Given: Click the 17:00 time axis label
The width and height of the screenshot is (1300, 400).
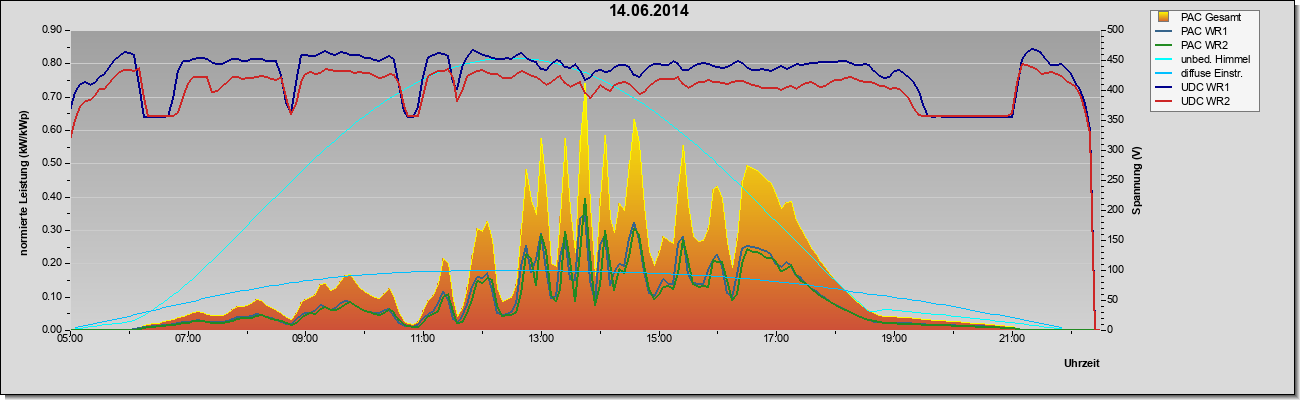Looking at the screenshot, I should pos(776,339).
